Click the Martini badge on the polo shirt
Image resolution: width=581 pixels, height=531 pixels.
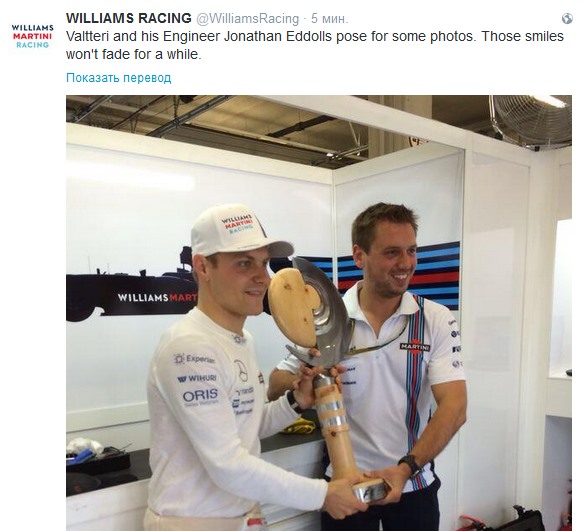click(415, 346)
